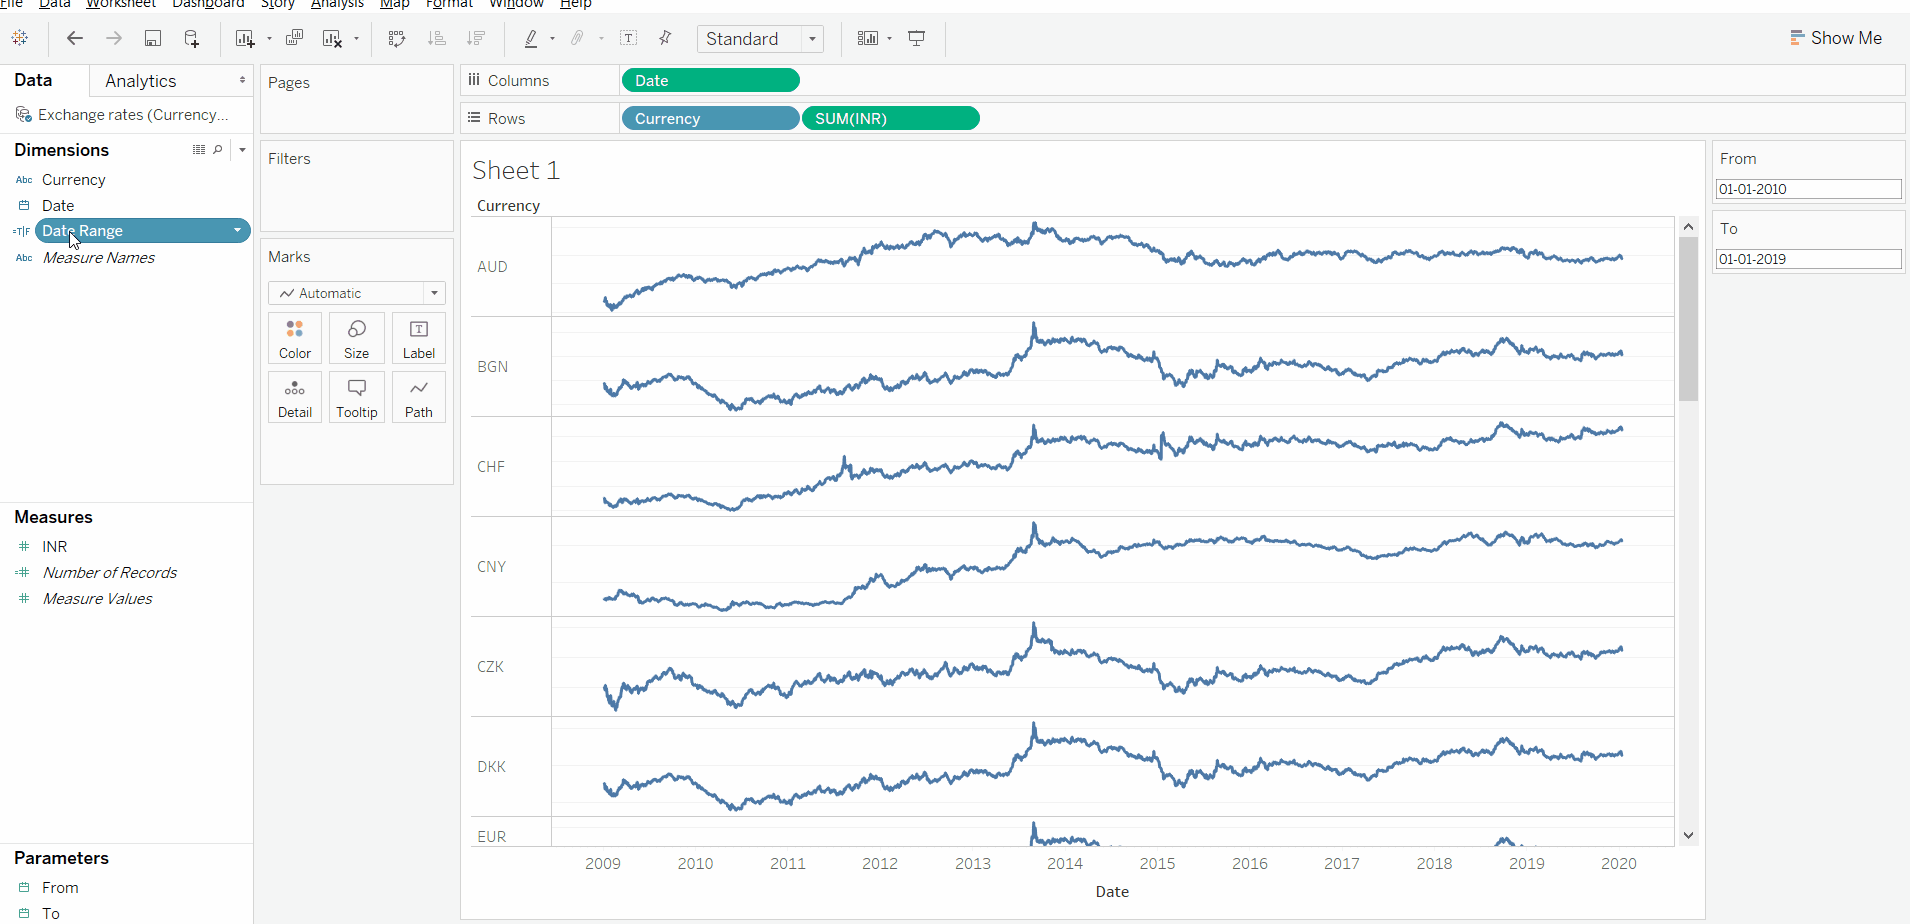Click the Sheet 1 title

click(516, 171)
